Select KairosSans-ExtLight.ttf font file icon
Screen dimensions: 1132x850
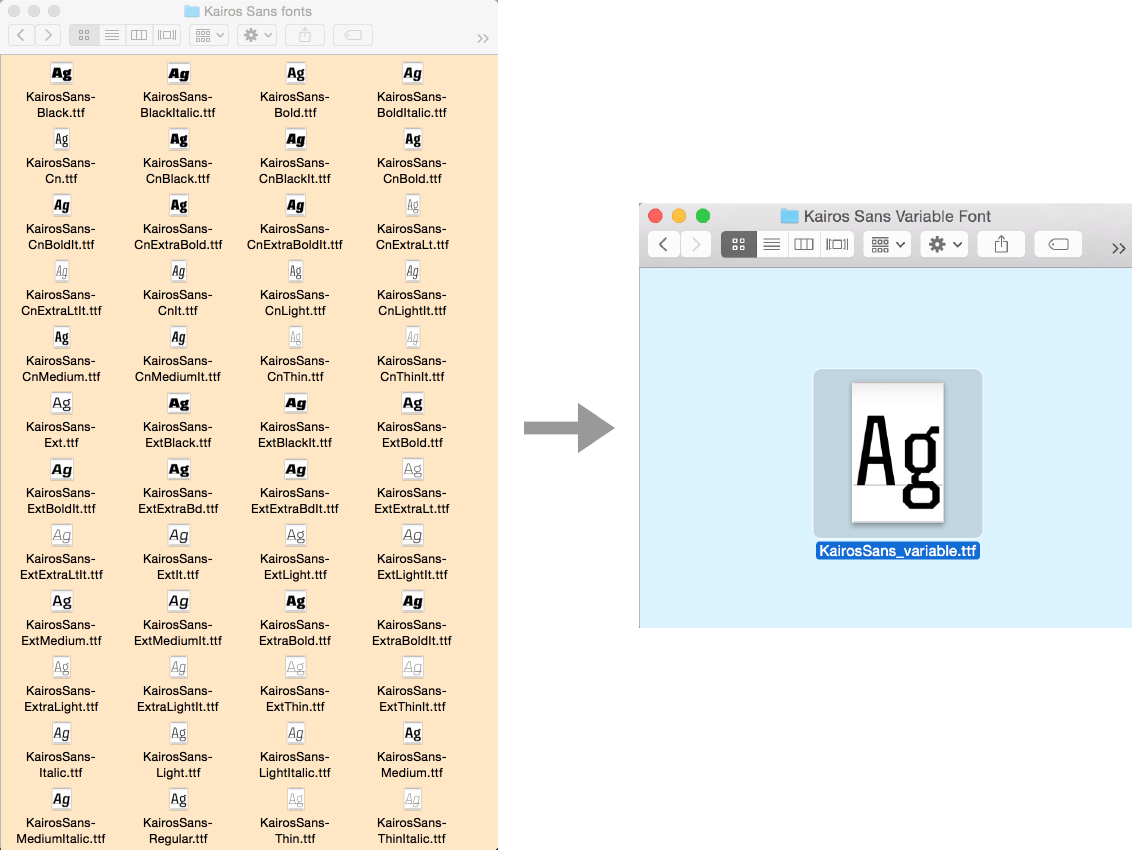[295, 535]
